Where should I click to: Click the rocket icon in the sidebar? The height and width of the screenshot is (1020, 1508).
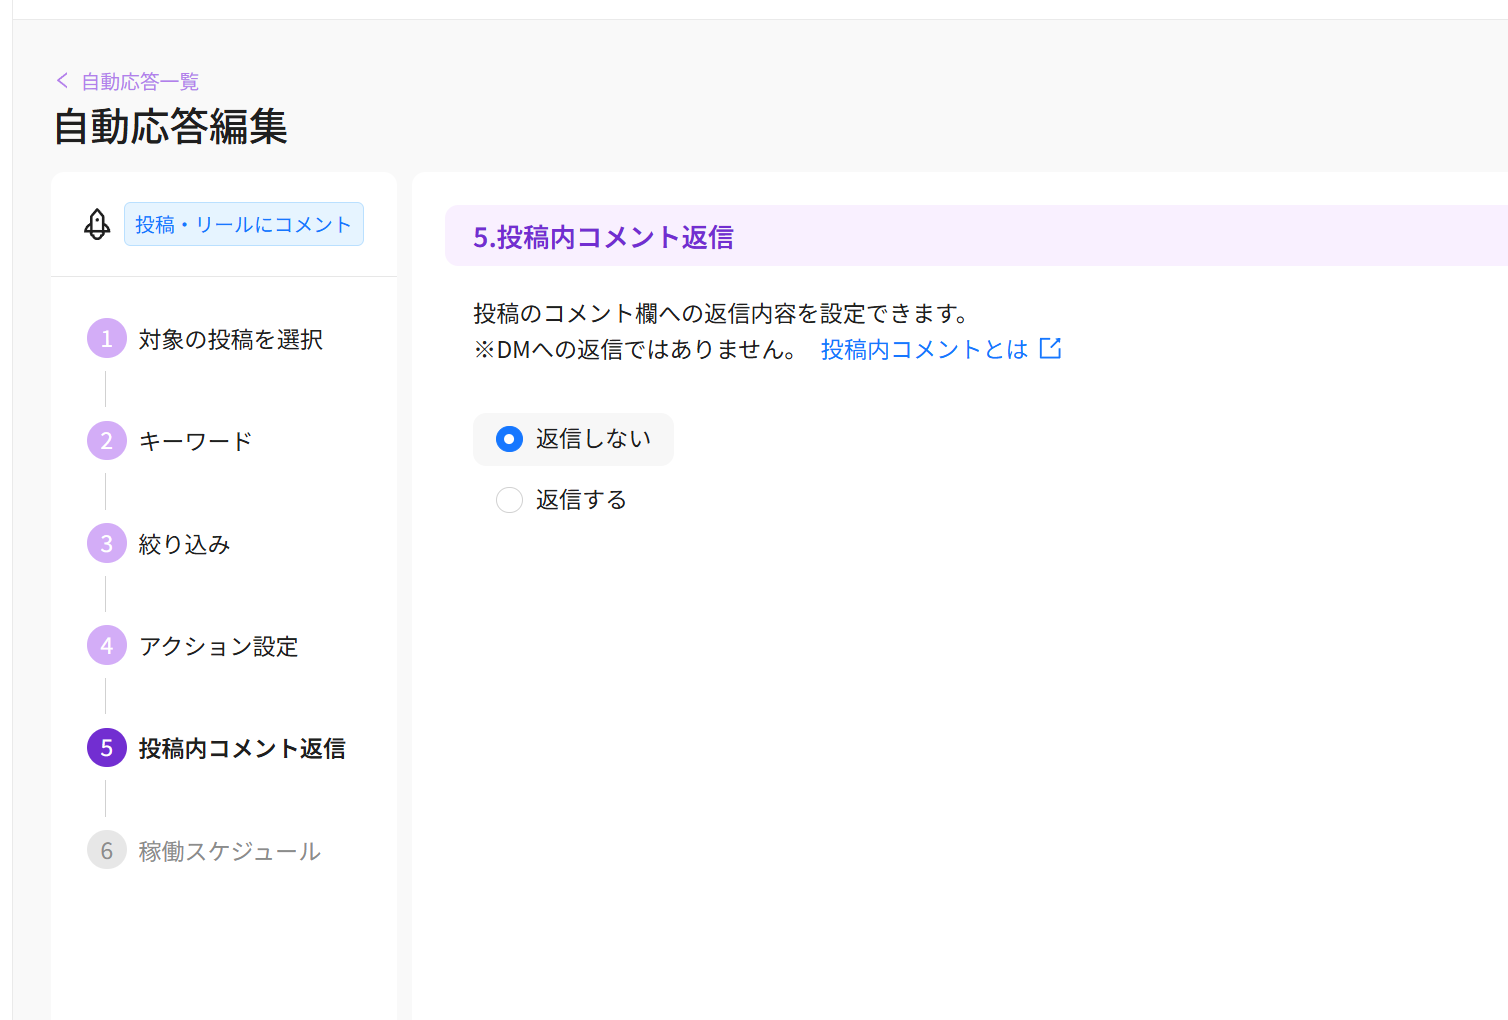(x=97, y=224)
